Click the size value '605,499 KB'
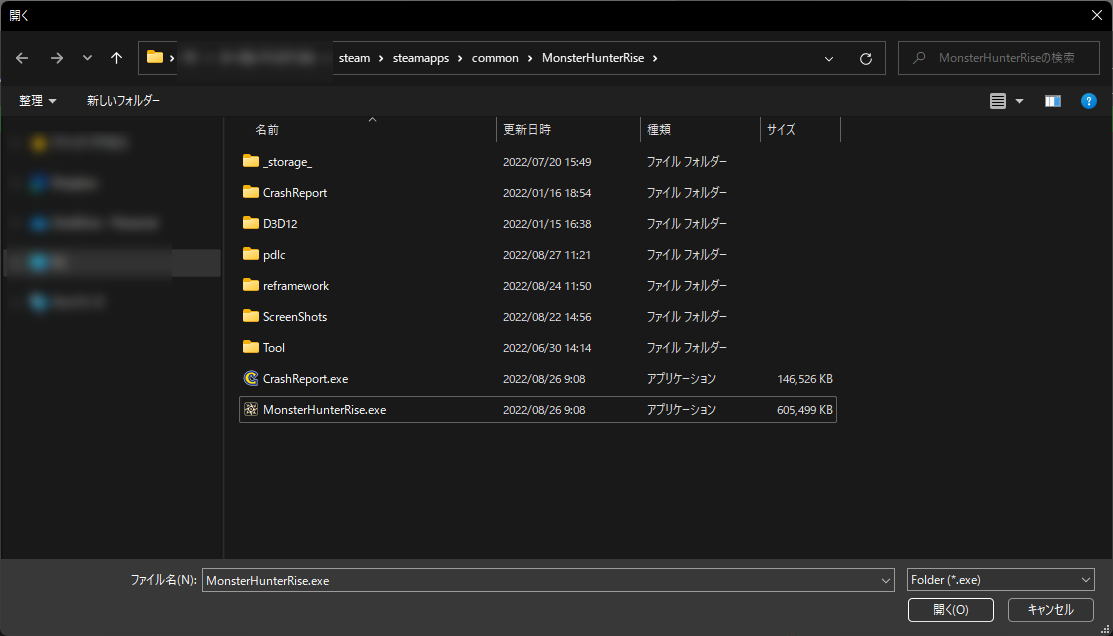The image size is (1113, 636). [805, 410]
